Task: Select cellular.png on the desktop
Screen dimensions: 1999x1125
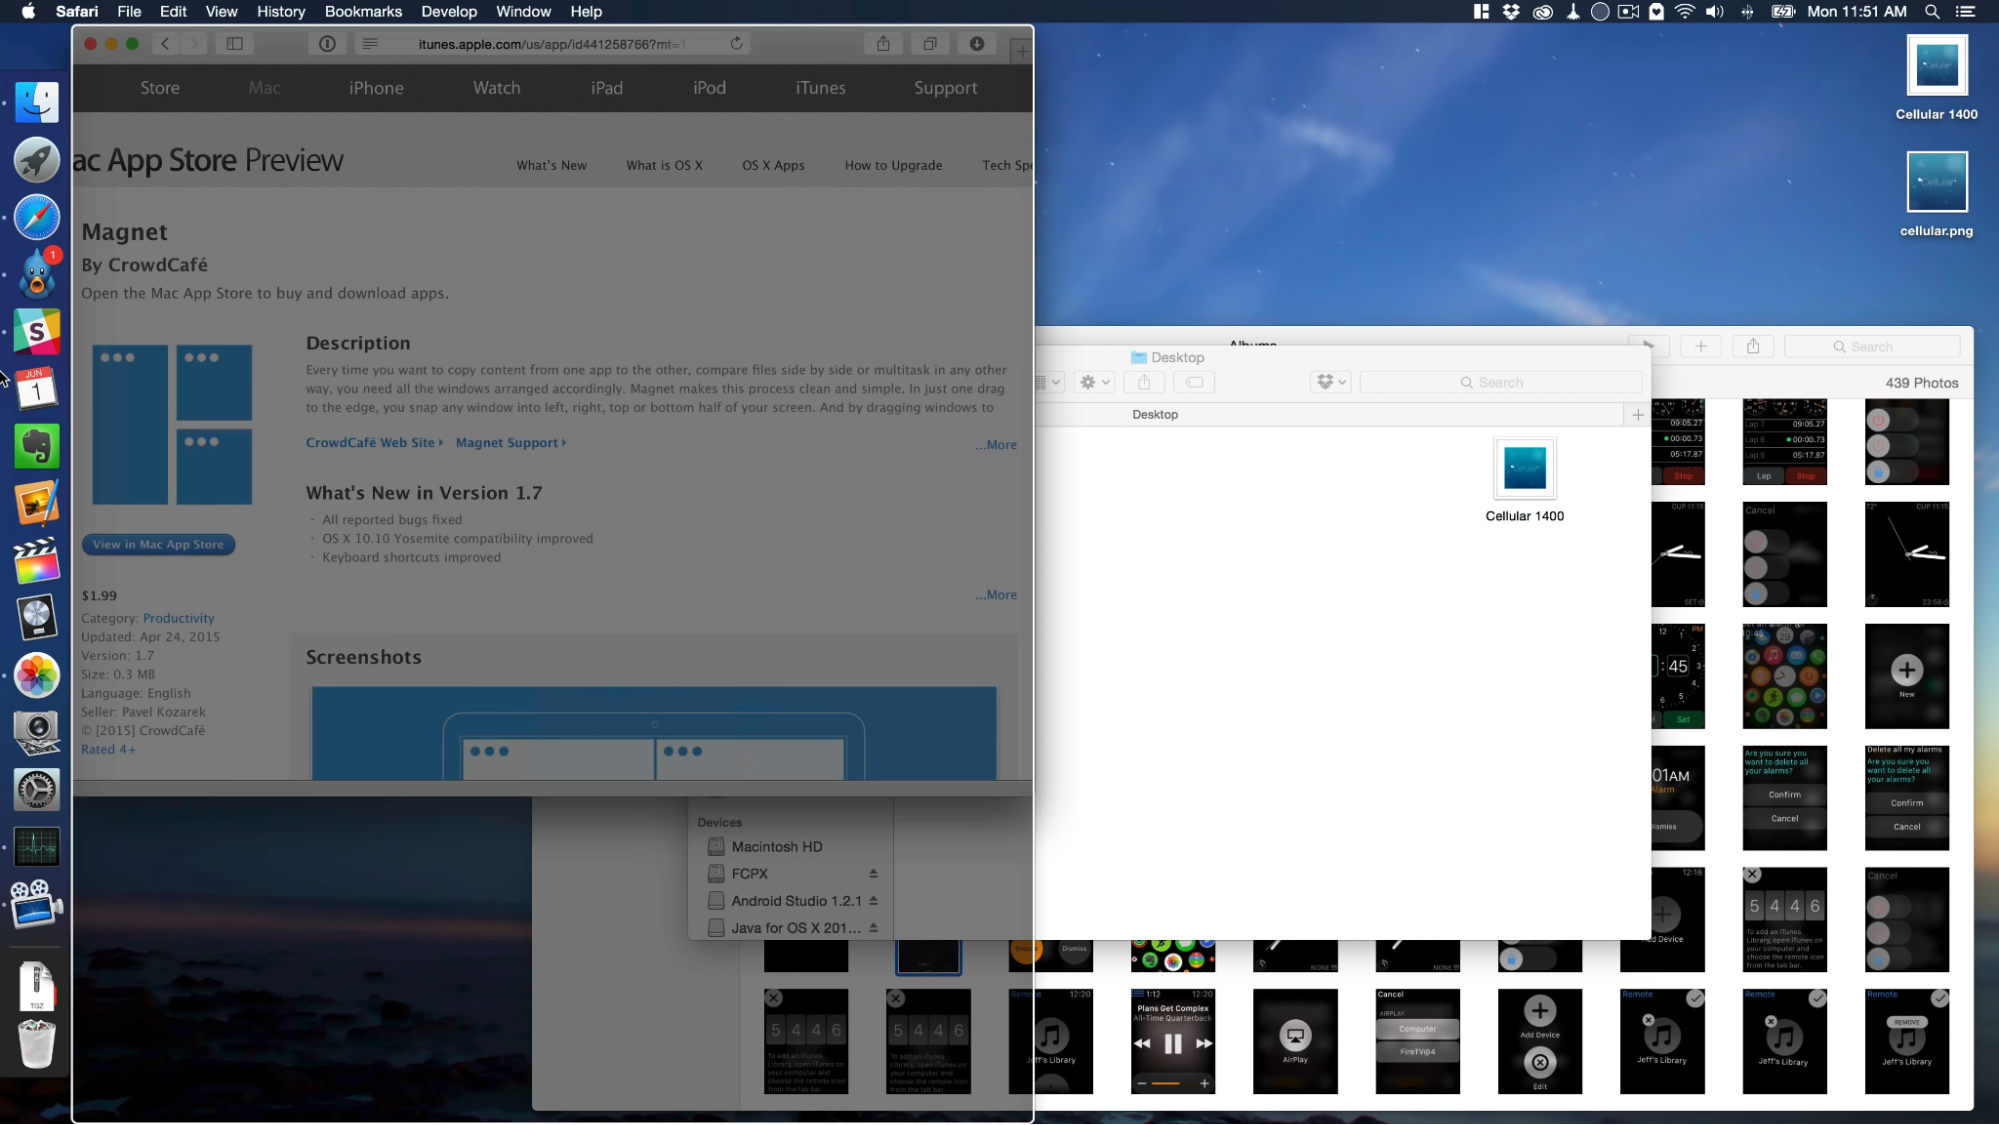Action: pos(1937,195)
